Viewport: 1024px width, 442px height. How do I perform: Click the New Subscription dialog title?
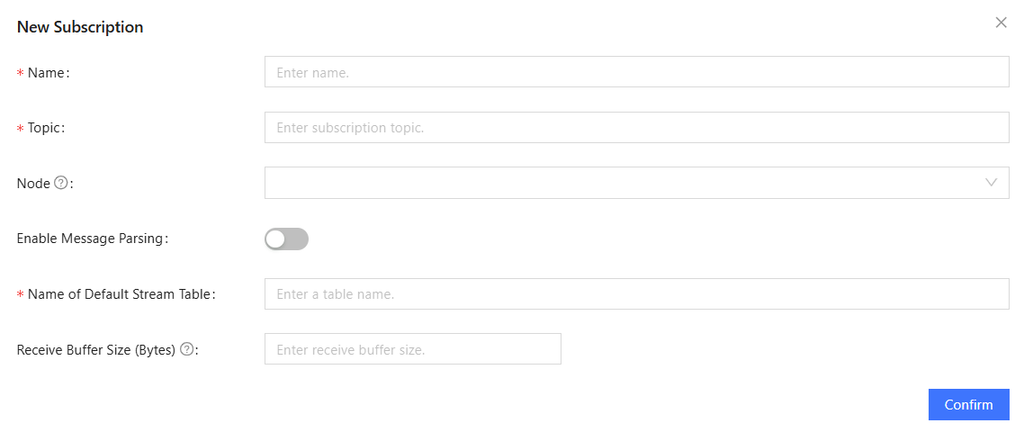80,27
